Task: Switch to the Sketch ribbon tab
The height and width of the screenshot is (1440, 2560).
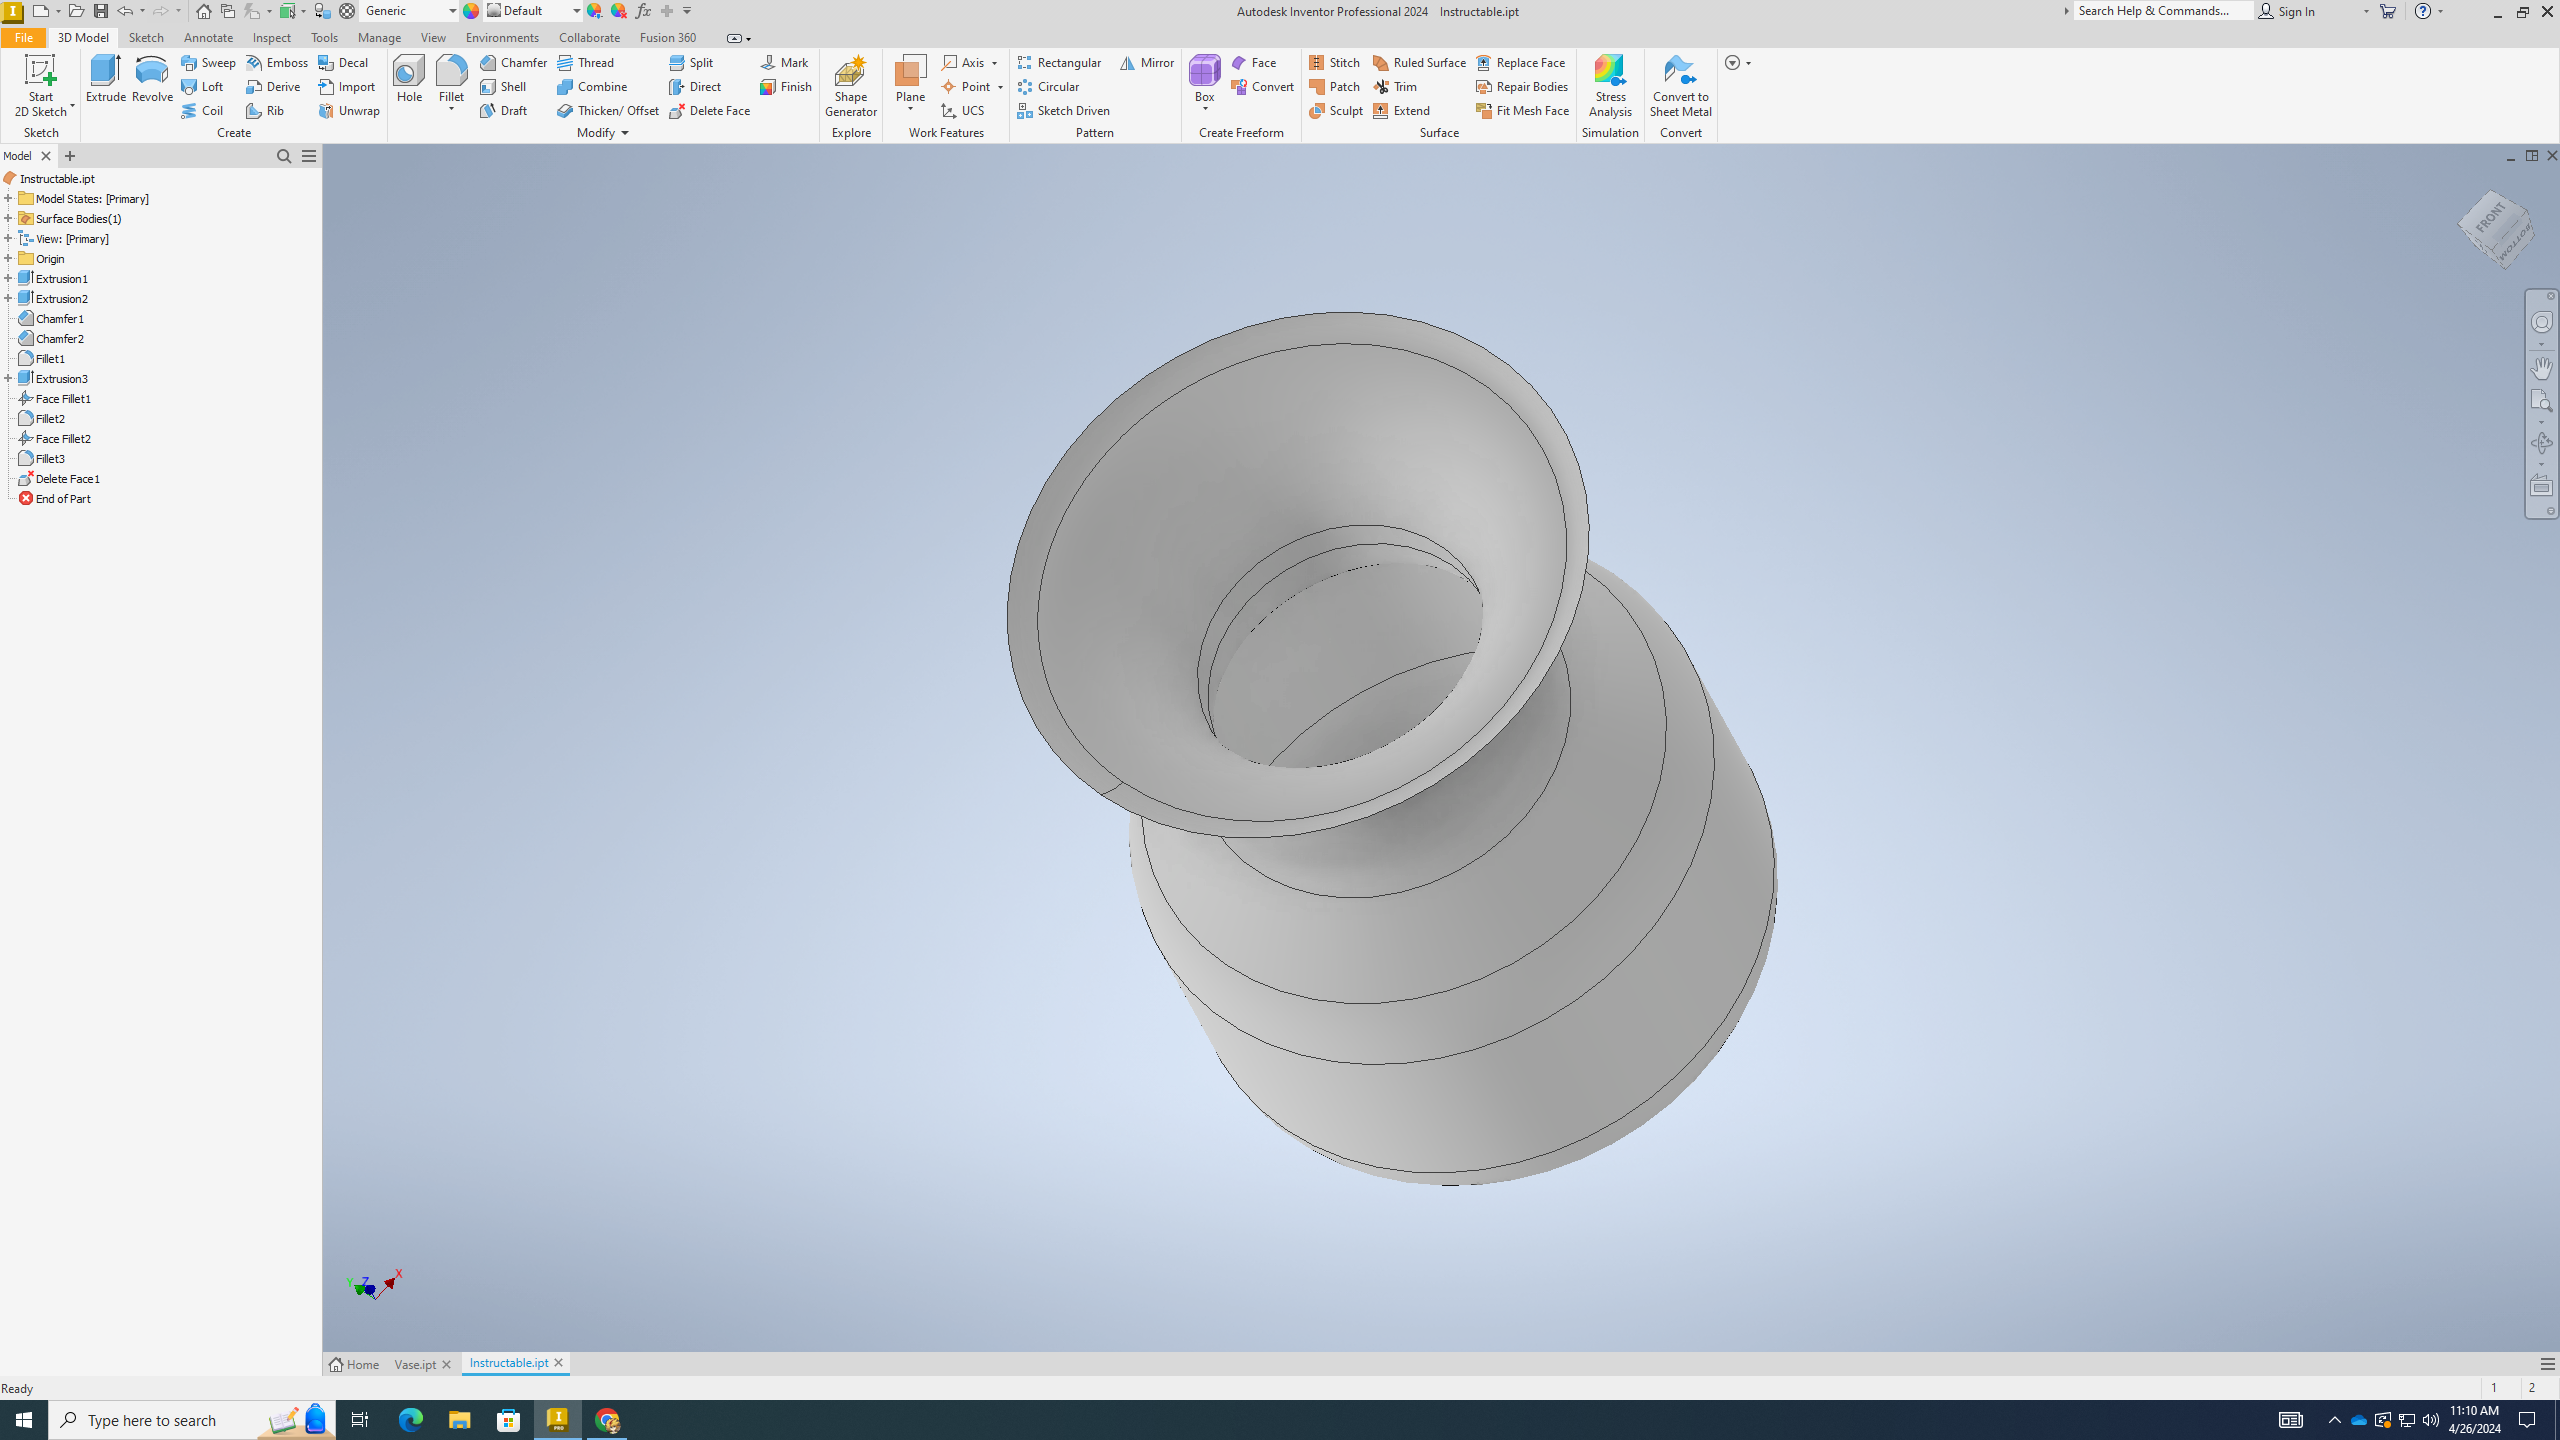Action: [x=146, y=37]
